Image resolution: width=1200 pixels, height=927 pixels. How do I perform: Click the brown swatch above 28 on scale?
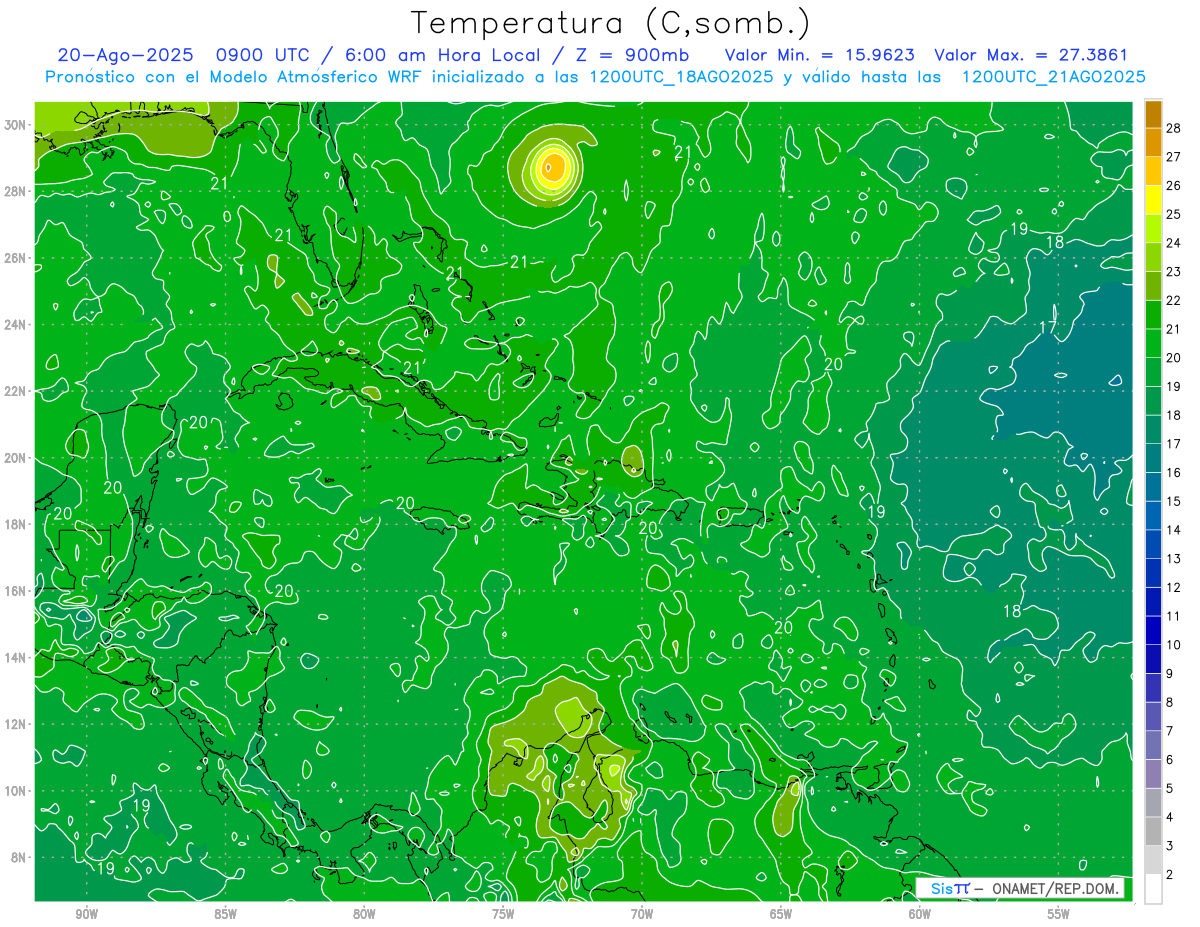point(1153,113)
